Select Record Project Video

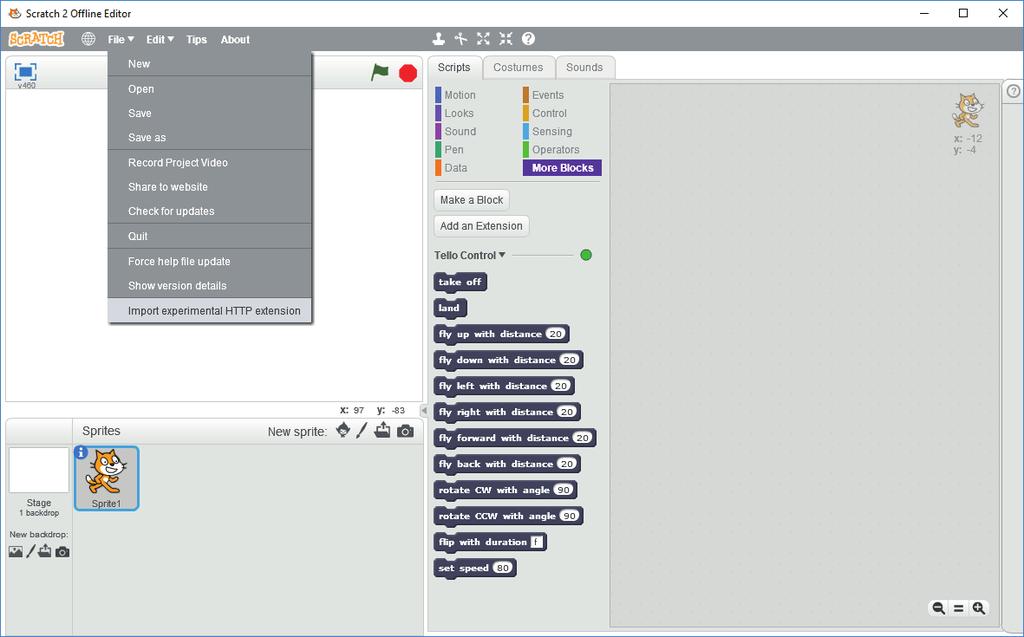coord(210,163)
